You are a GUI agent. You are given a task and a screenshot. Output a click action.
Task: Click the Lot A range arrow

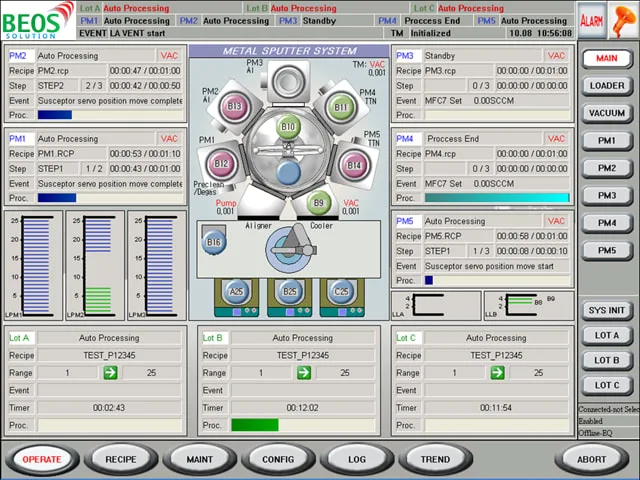[111, 372]
